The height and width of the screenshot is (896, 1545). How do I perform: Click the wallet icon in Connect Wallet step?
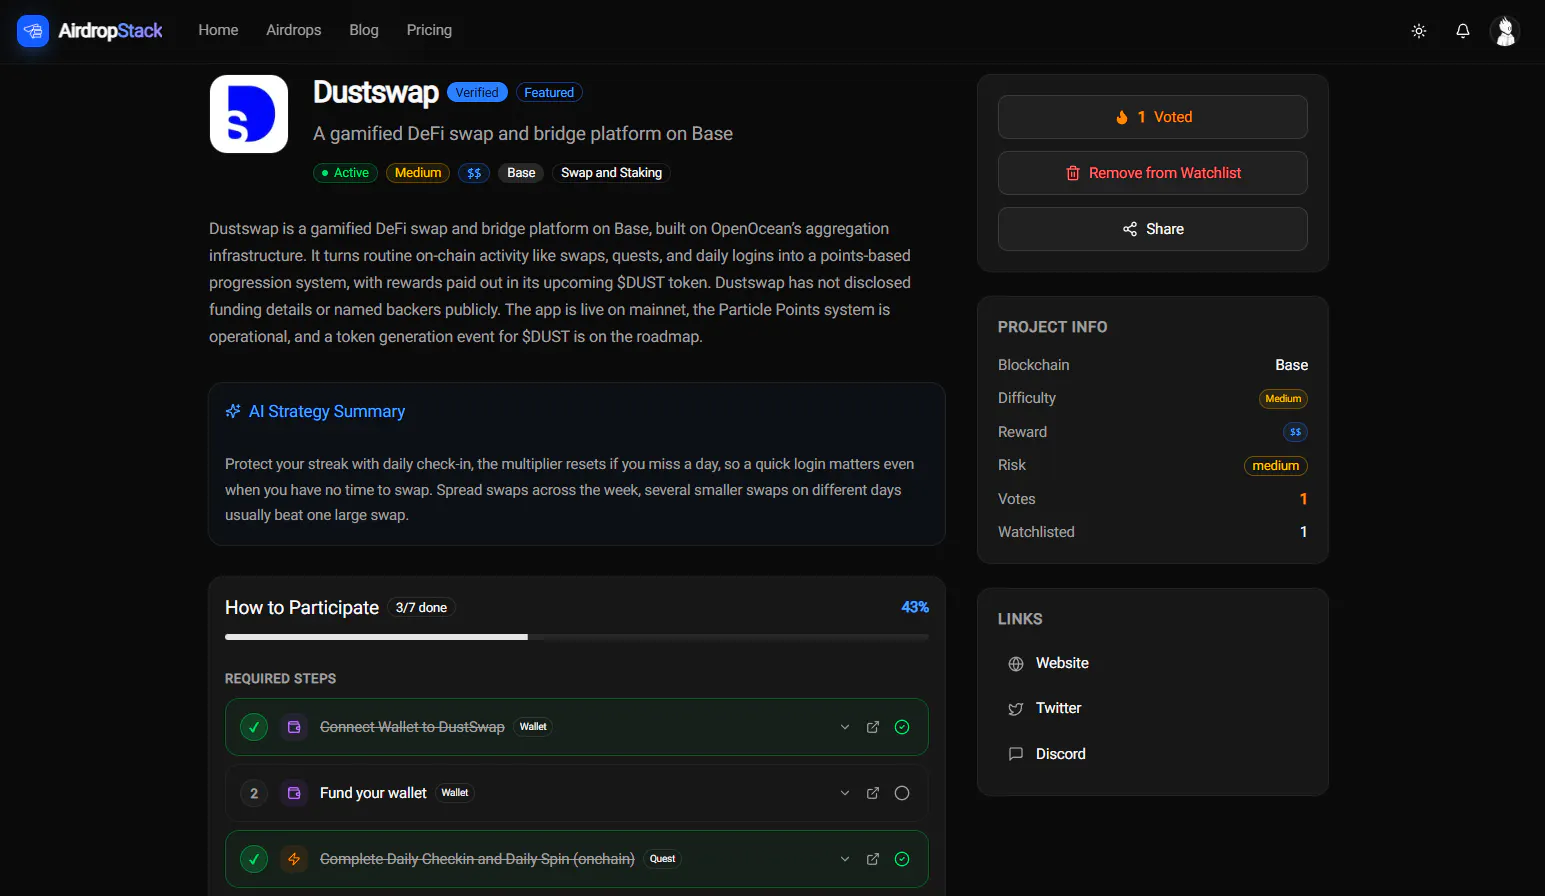click(294, 727)
